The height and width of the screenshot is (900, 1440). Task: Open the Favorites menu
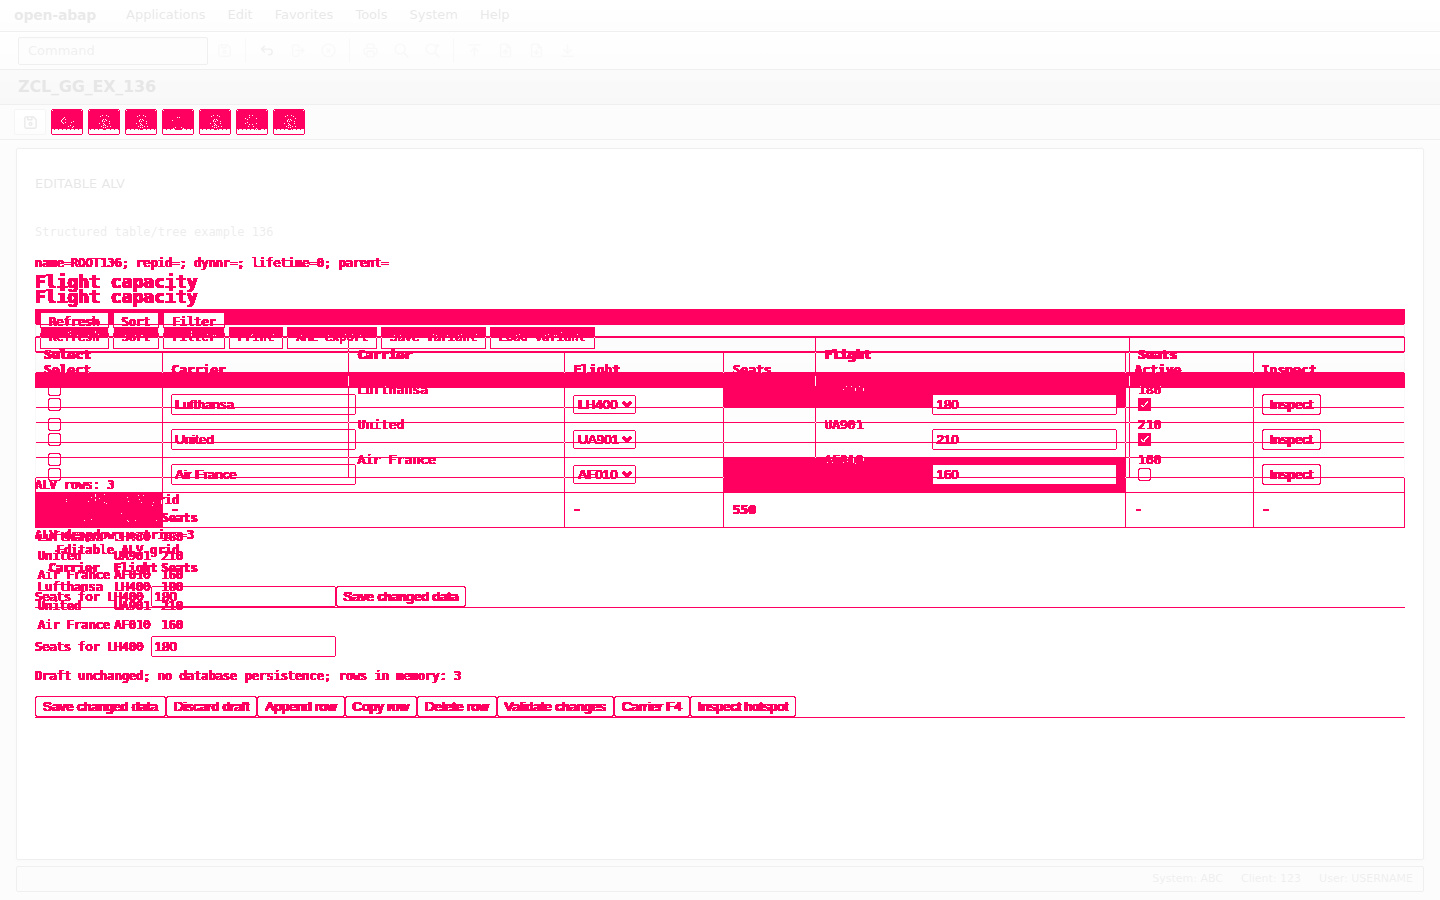(x=303, y=15)
